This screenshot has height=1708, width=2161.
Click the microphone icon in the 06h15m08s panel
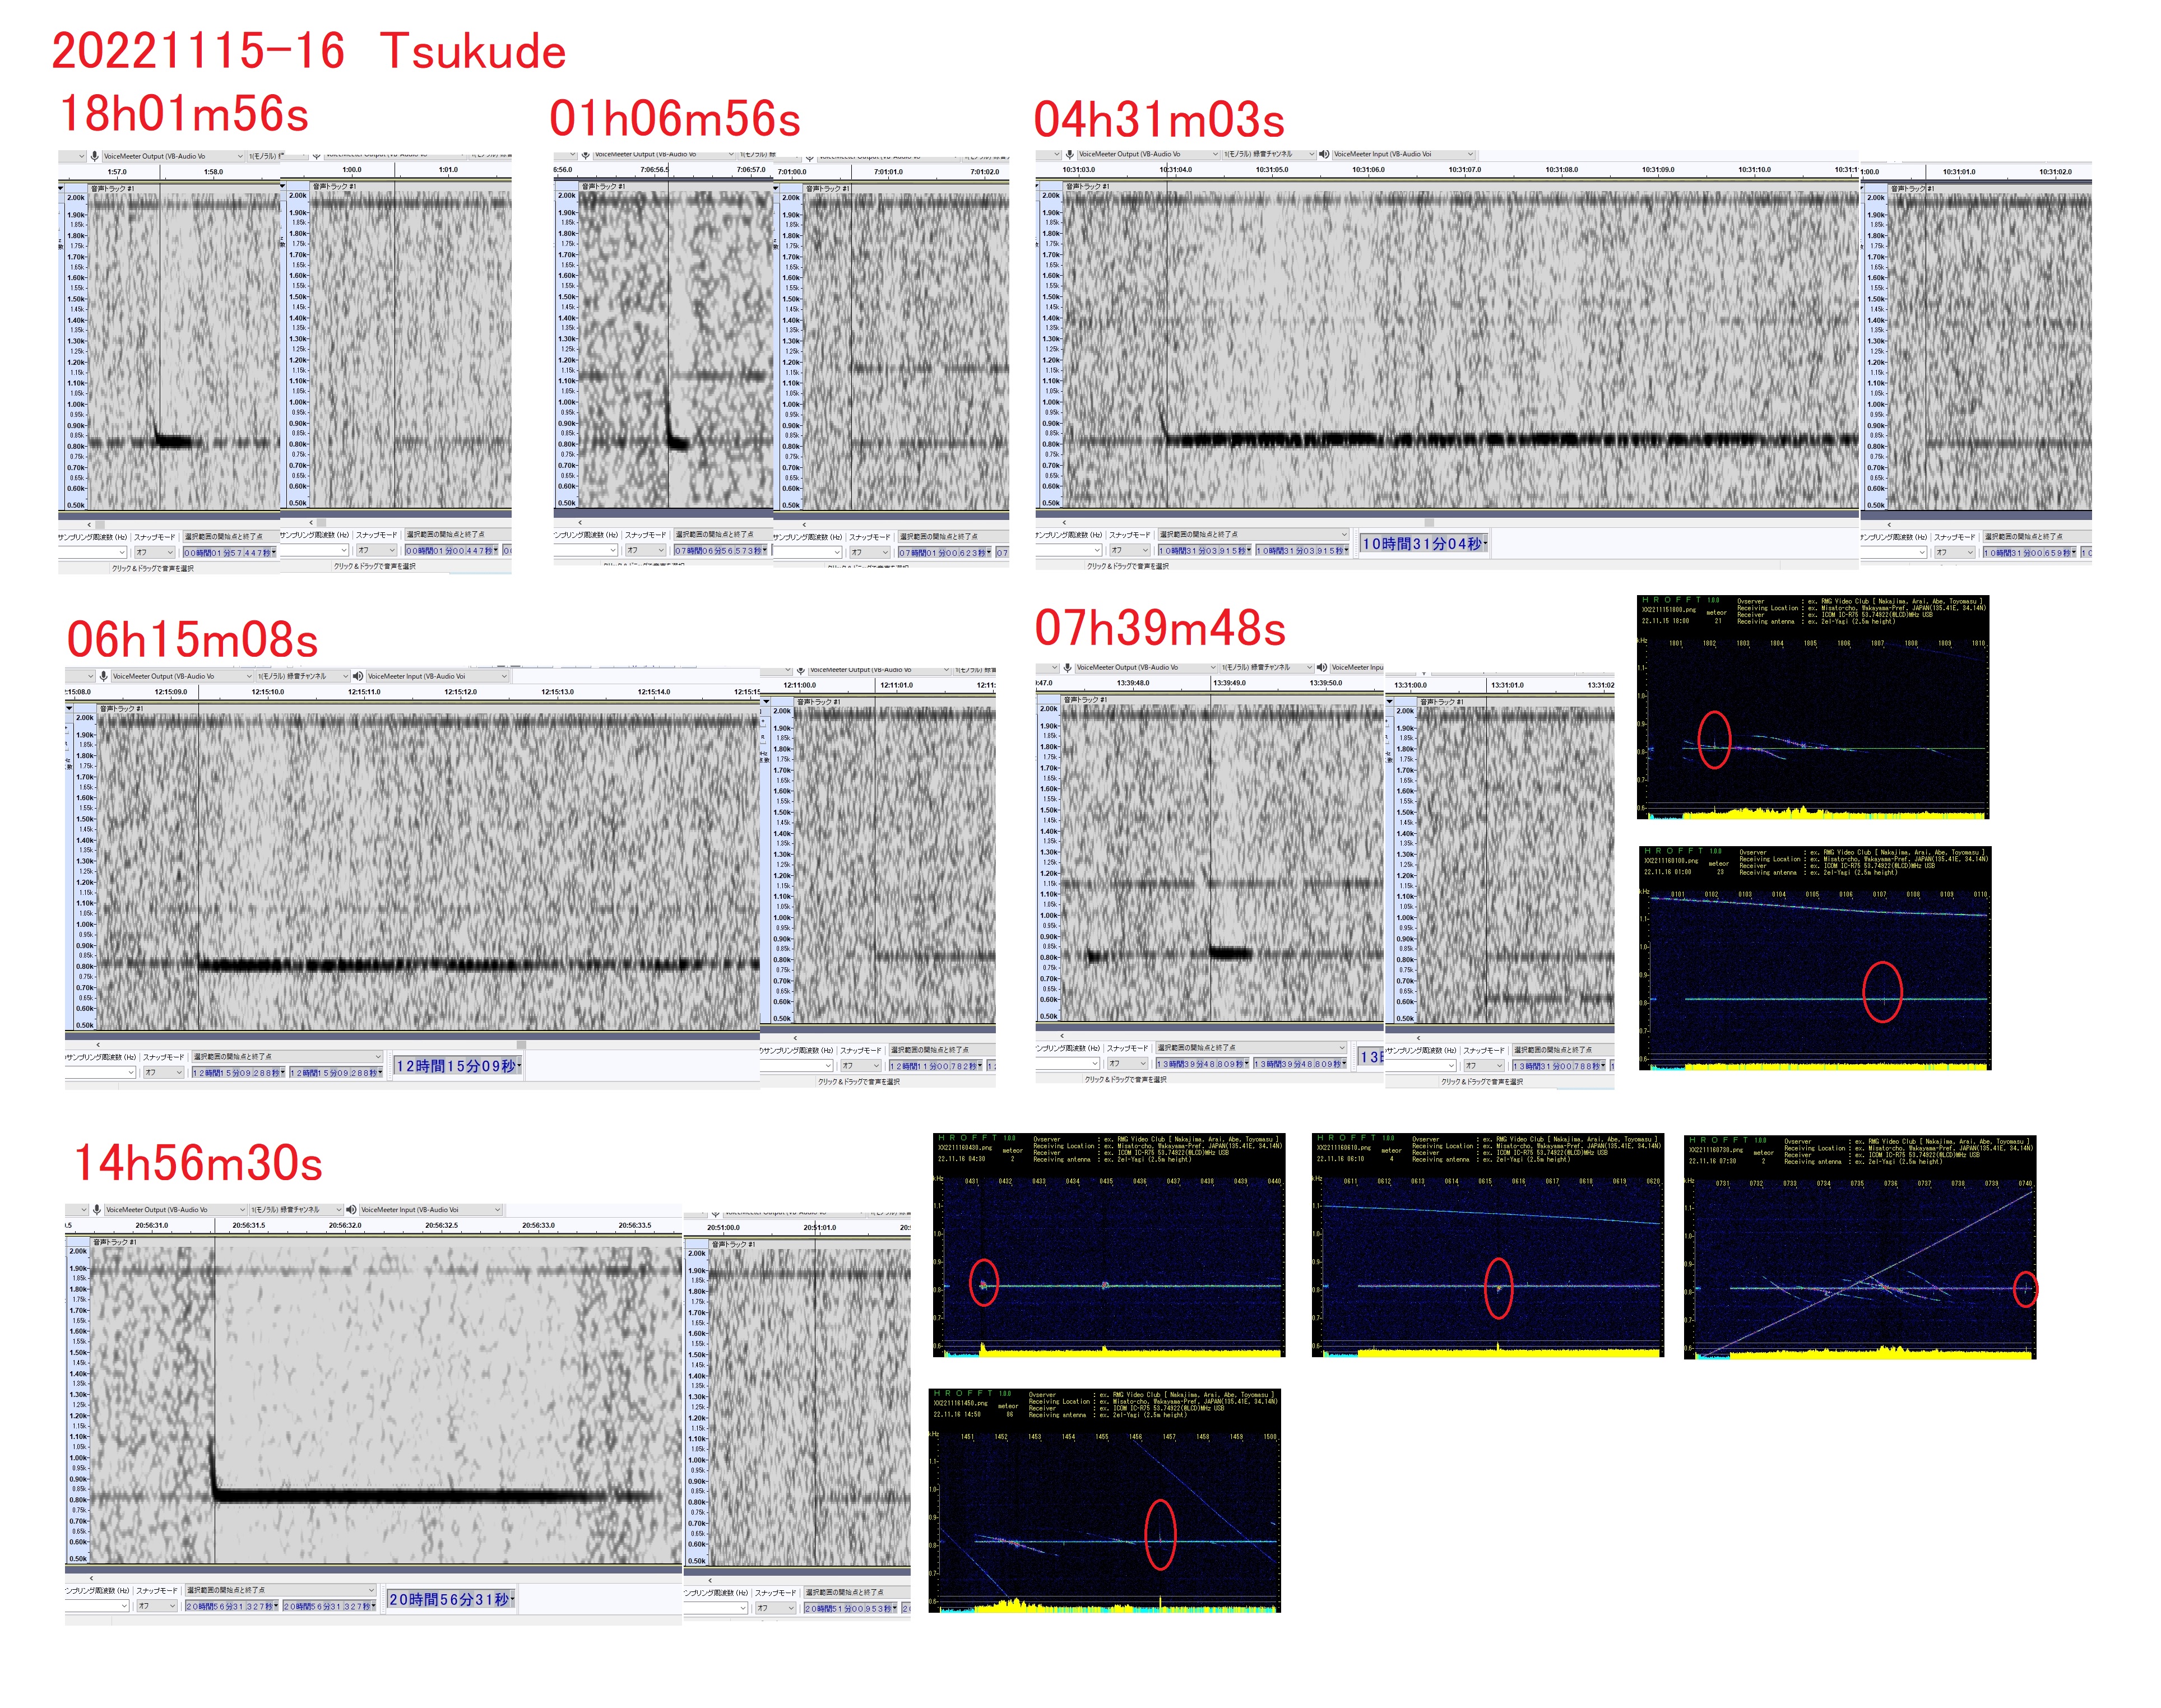point(103,676)
